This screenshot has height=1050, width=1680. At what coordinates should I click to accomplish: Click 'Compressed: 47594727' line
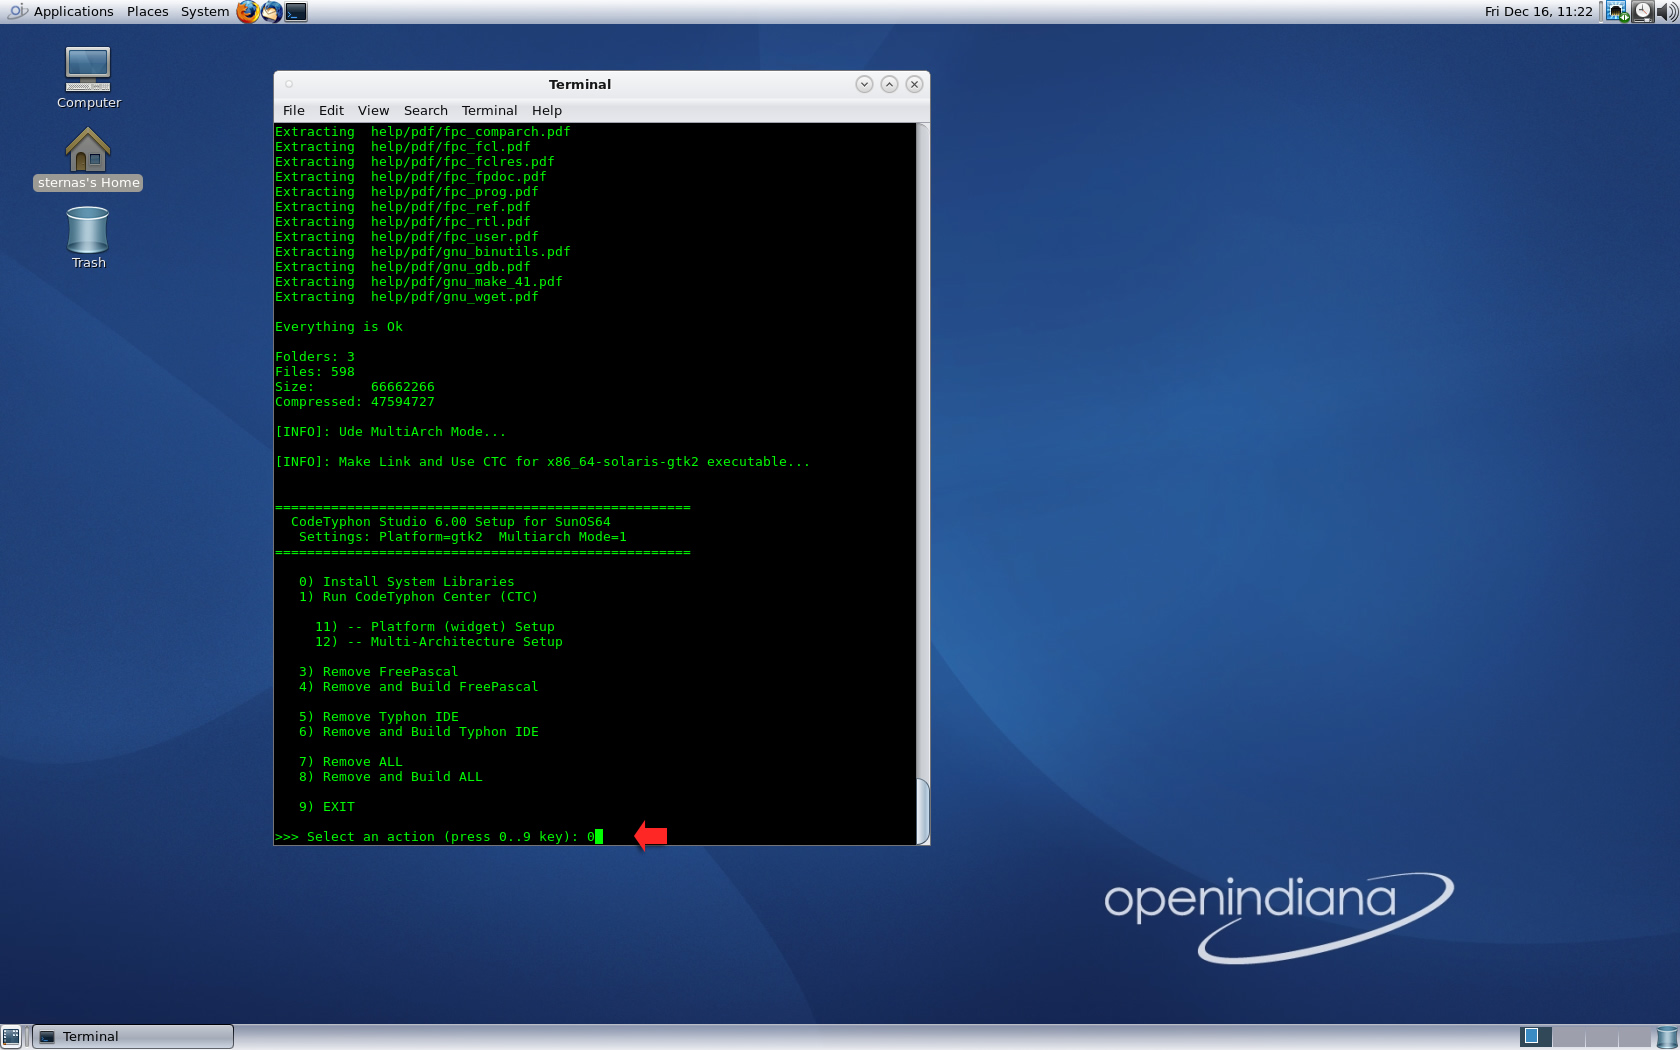click(355, 402)
